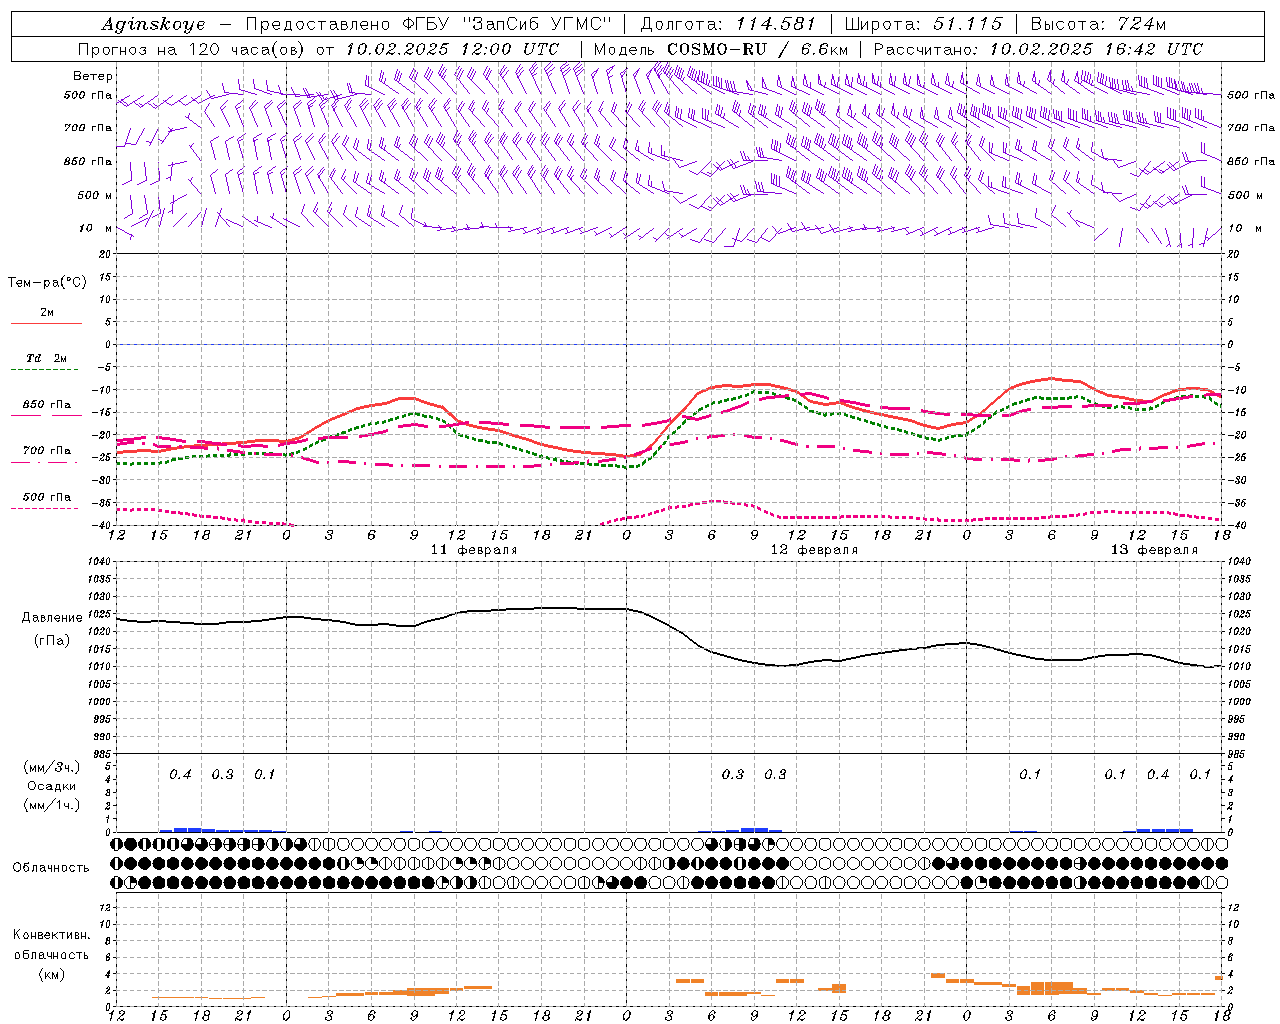Click "Рассчитано: 10.02.2025 16:42 UTC" text
Viewport: 1280px width, 1024px height.
1038,49
